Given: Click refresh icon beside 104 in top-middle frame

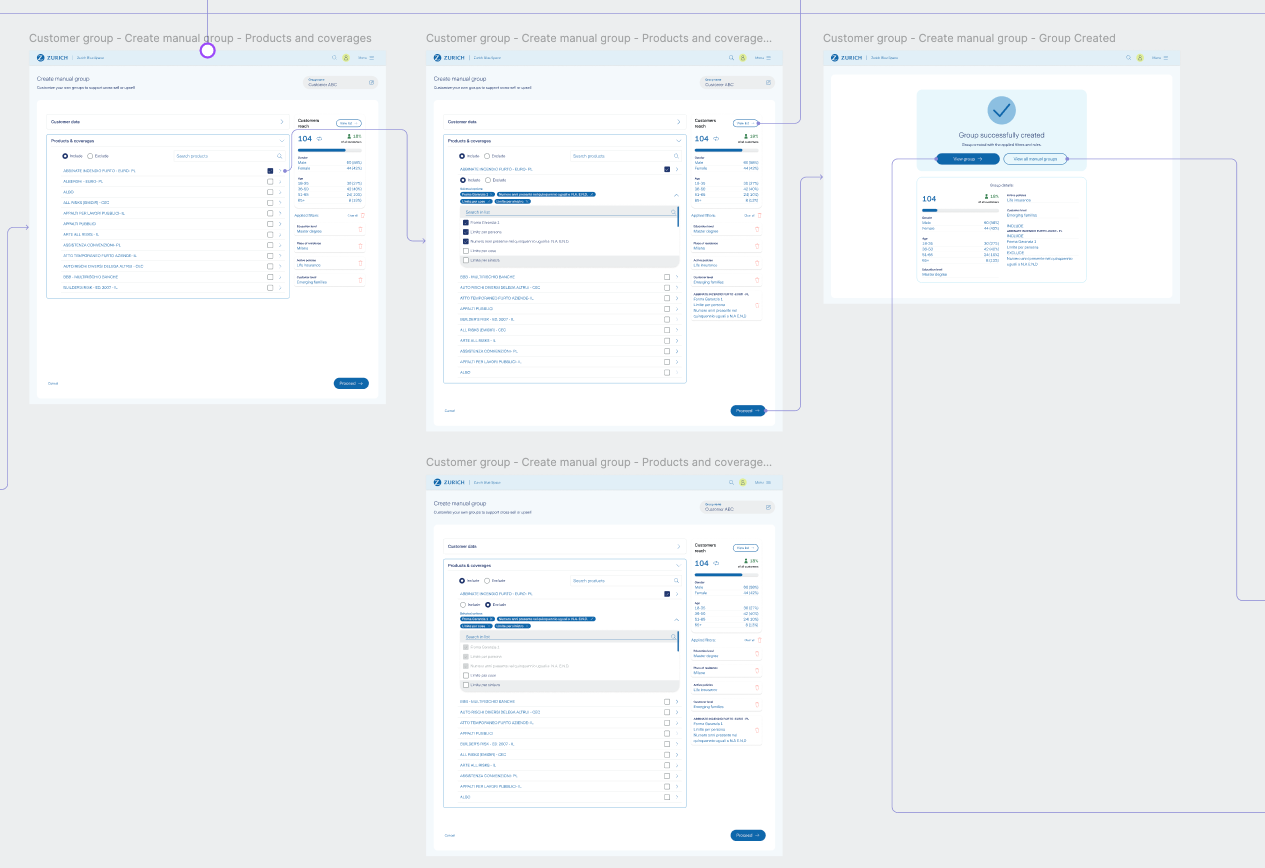Looking at the screenshot, I should pos(718,139).
